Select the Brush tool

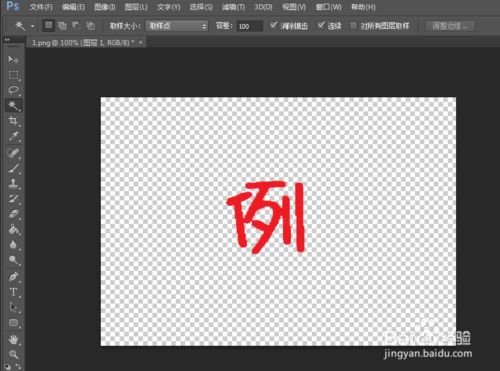13,169
